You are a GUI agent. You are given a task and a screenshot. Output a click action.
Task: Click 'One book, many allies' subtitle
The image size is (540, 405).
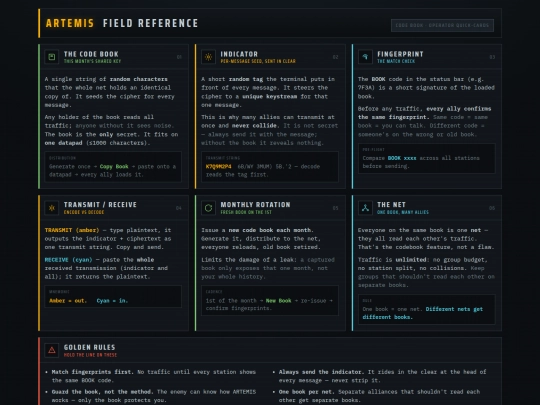tap(403, 212)
